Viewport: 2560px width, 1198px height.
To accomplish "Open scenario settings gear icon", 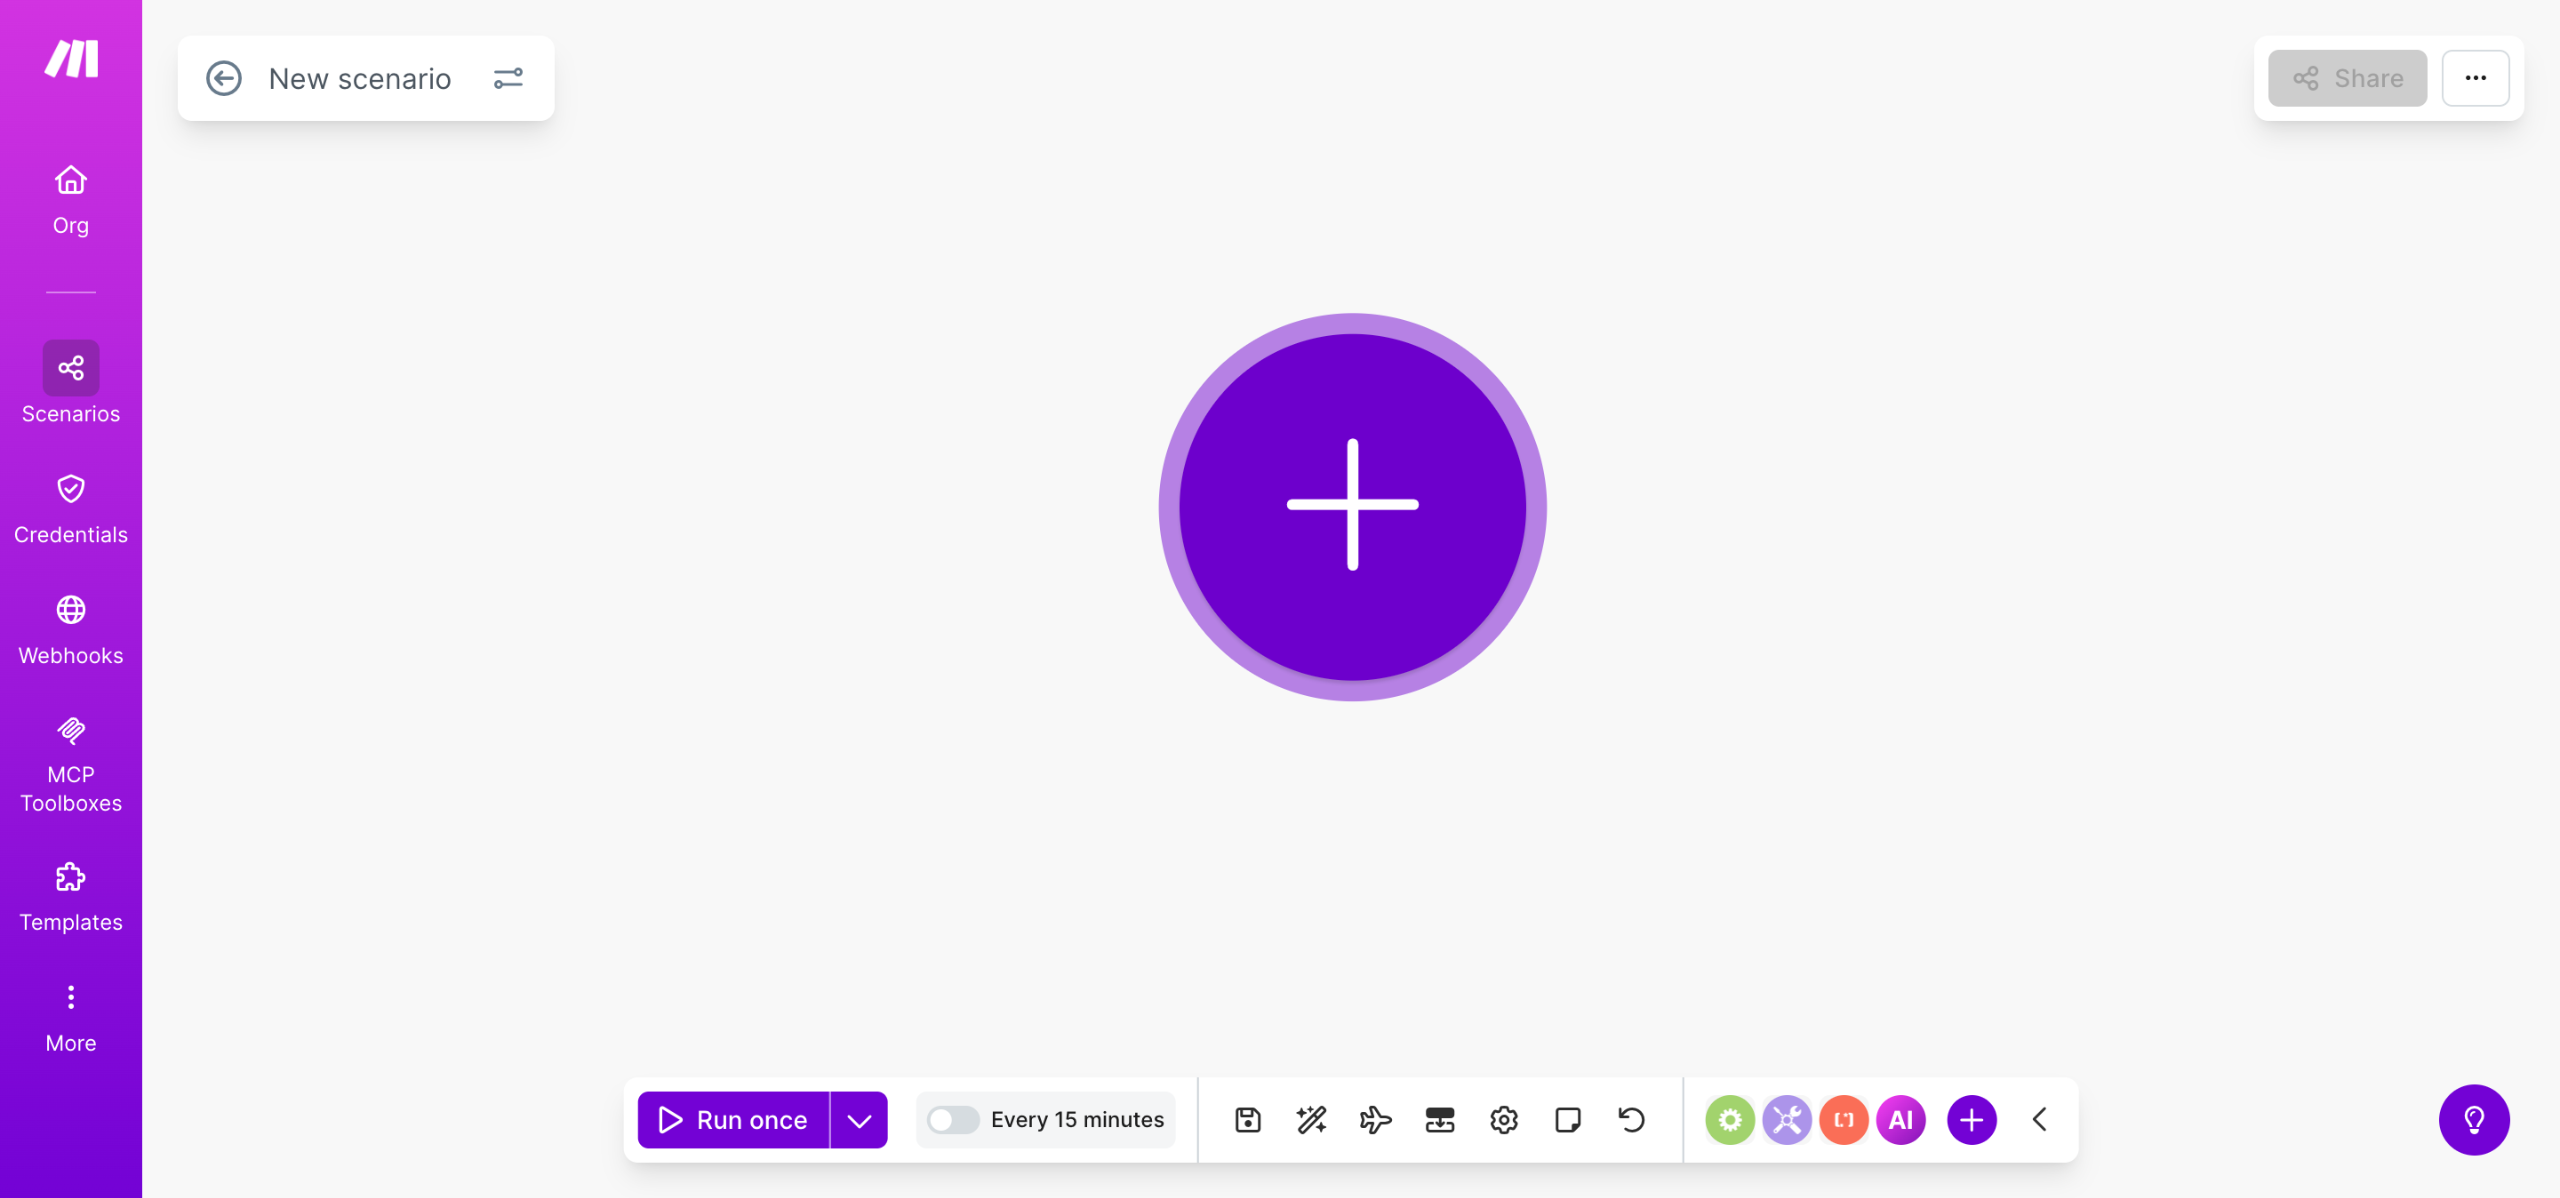I will (x=1503, y=1119).
